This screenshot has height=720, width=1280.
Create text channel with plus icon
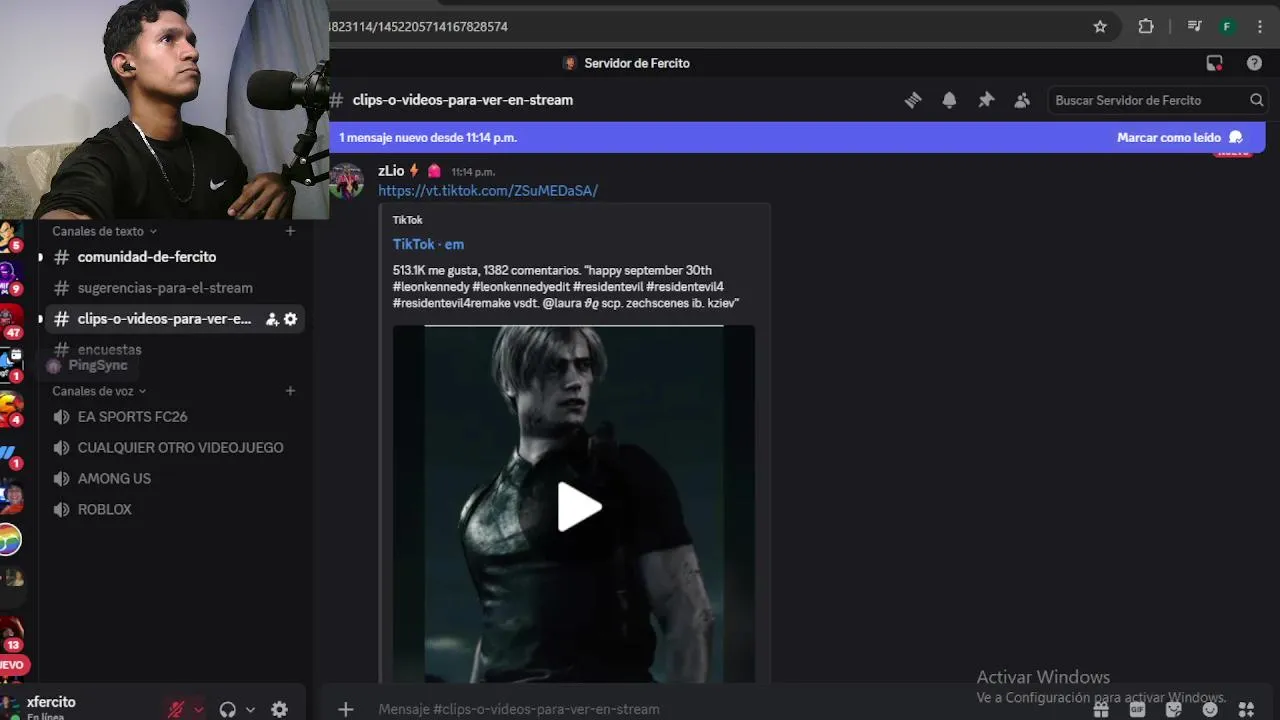click(x=290, y=231)
